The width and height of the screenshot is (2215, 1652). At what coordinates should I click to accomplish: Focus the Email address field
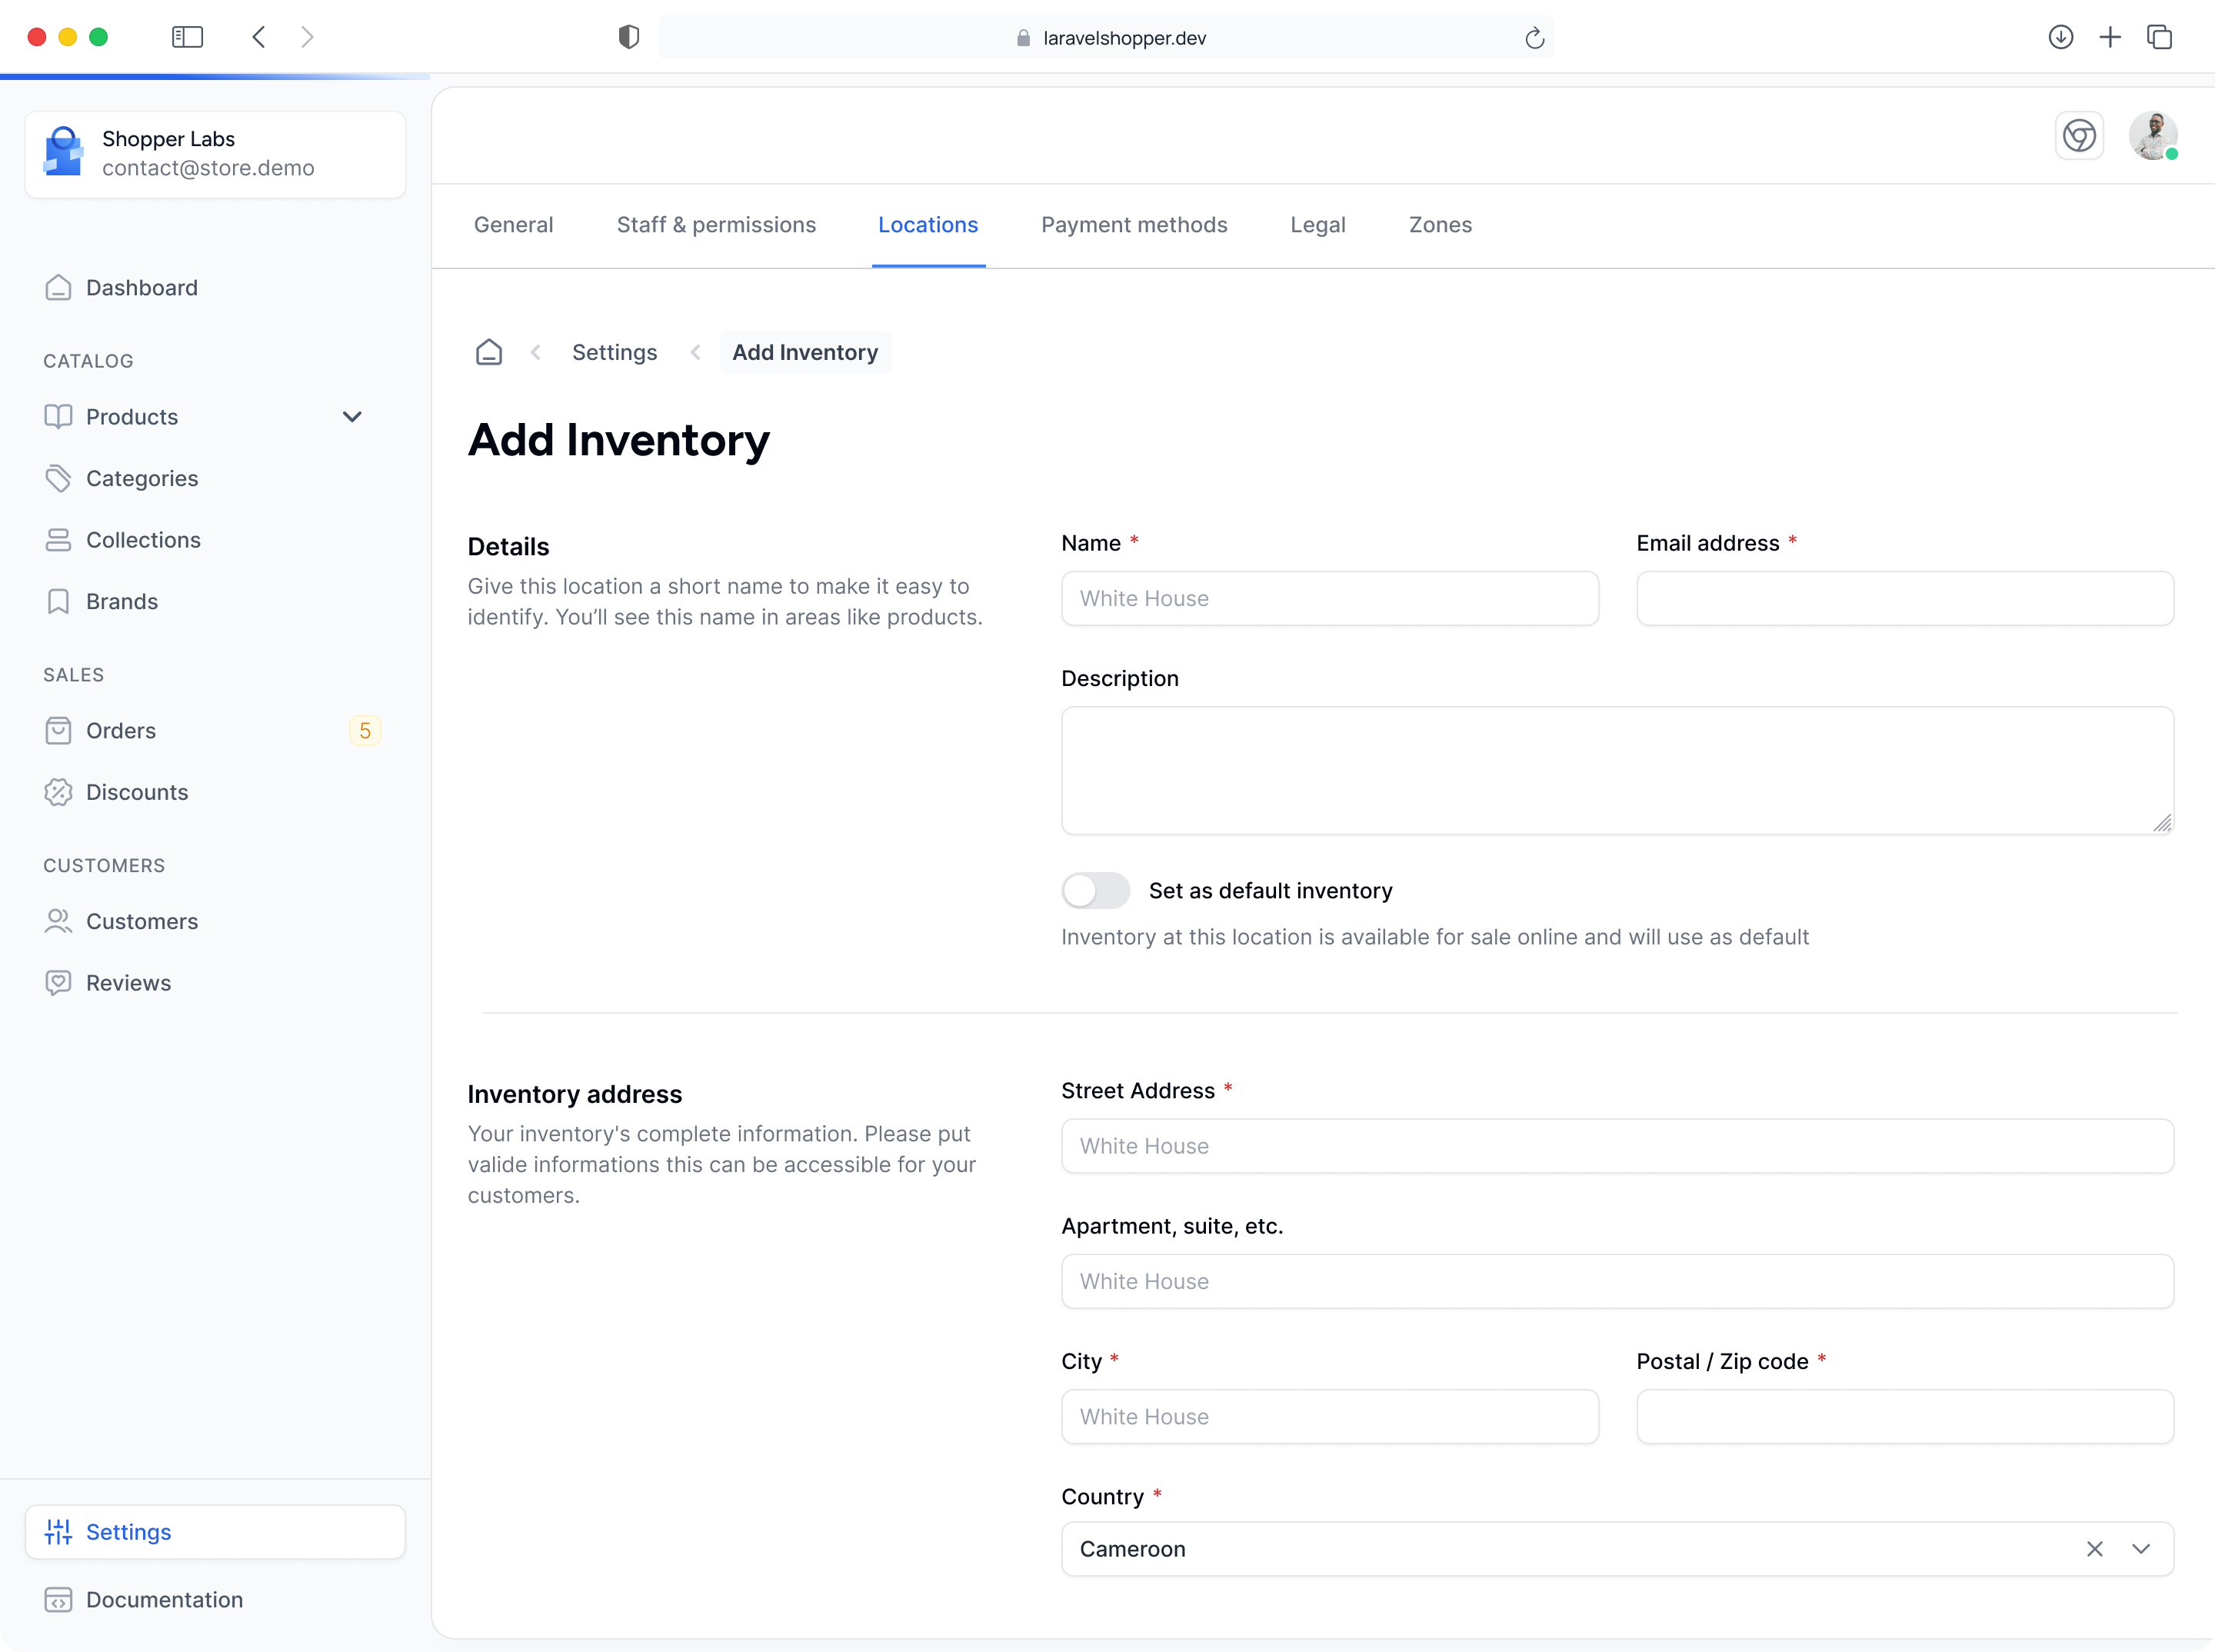click(x=1904, y=599)
